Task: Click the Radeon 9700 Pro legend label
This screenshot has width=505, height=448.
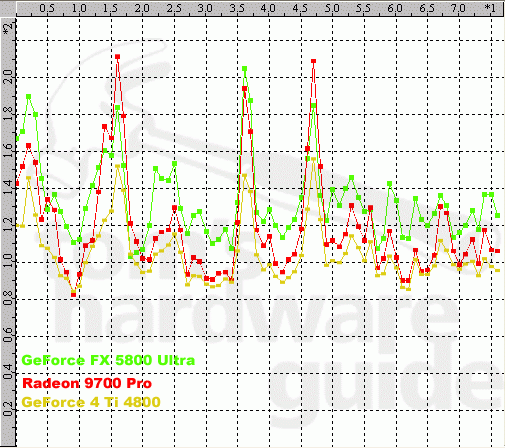Action: (x=87, y=383)
